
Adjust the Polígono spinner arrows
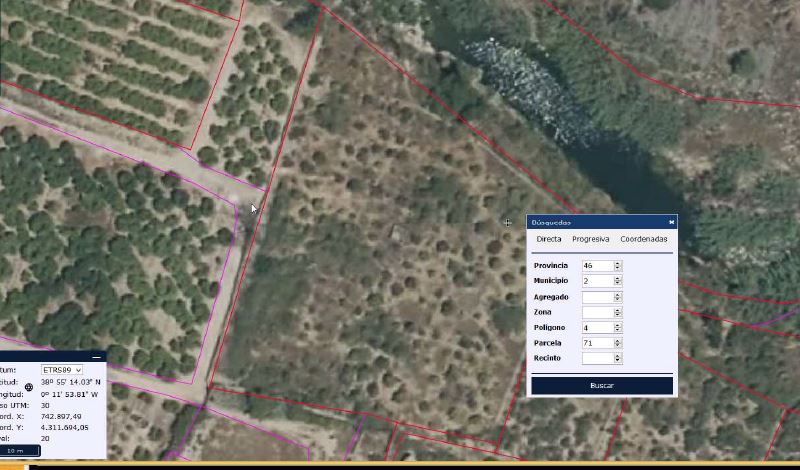point(618,327)
